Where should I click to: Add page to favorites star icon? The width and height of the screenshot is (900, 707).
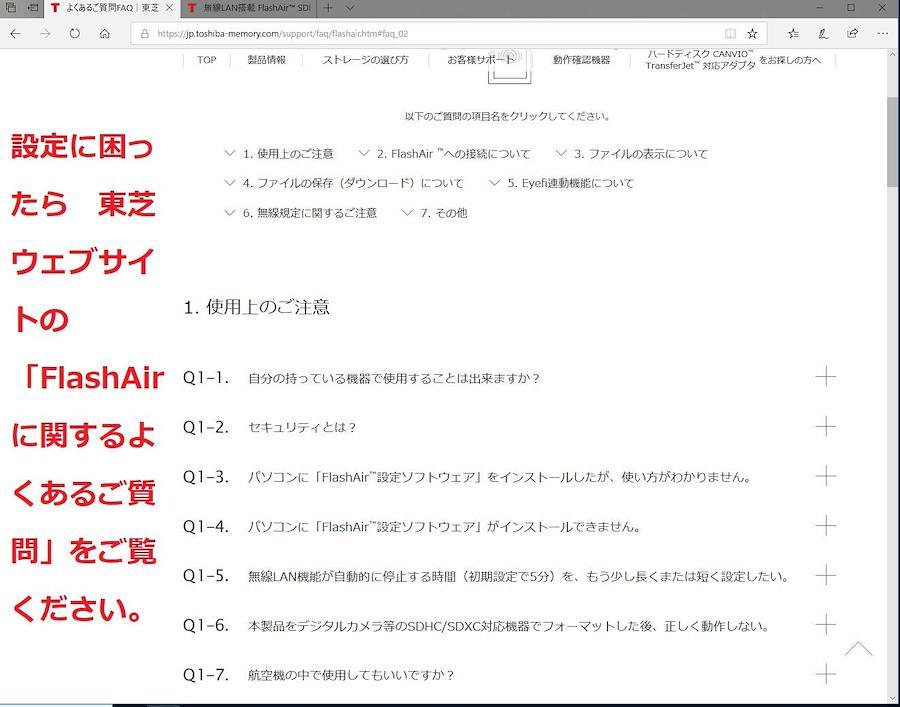(752, 34)
